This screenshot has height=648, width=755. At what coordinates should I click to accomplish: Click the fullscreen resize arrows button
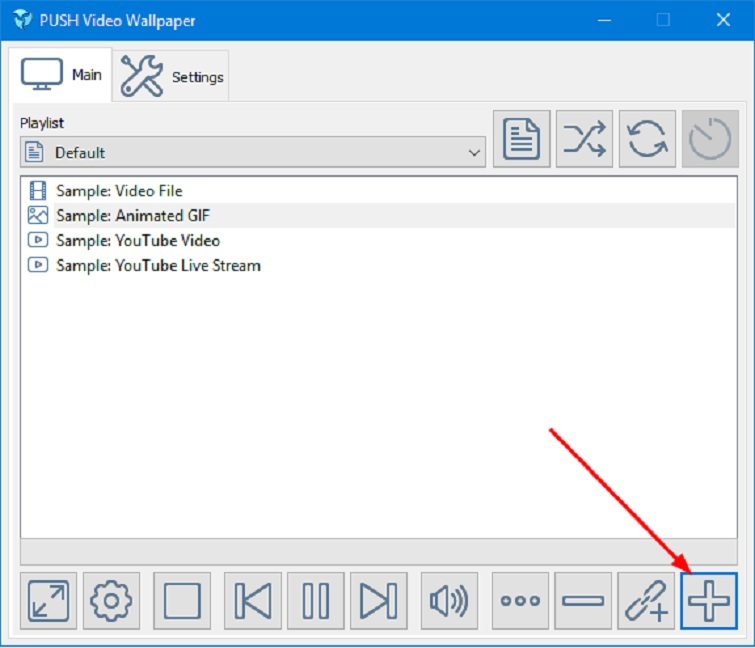point(49,601)
